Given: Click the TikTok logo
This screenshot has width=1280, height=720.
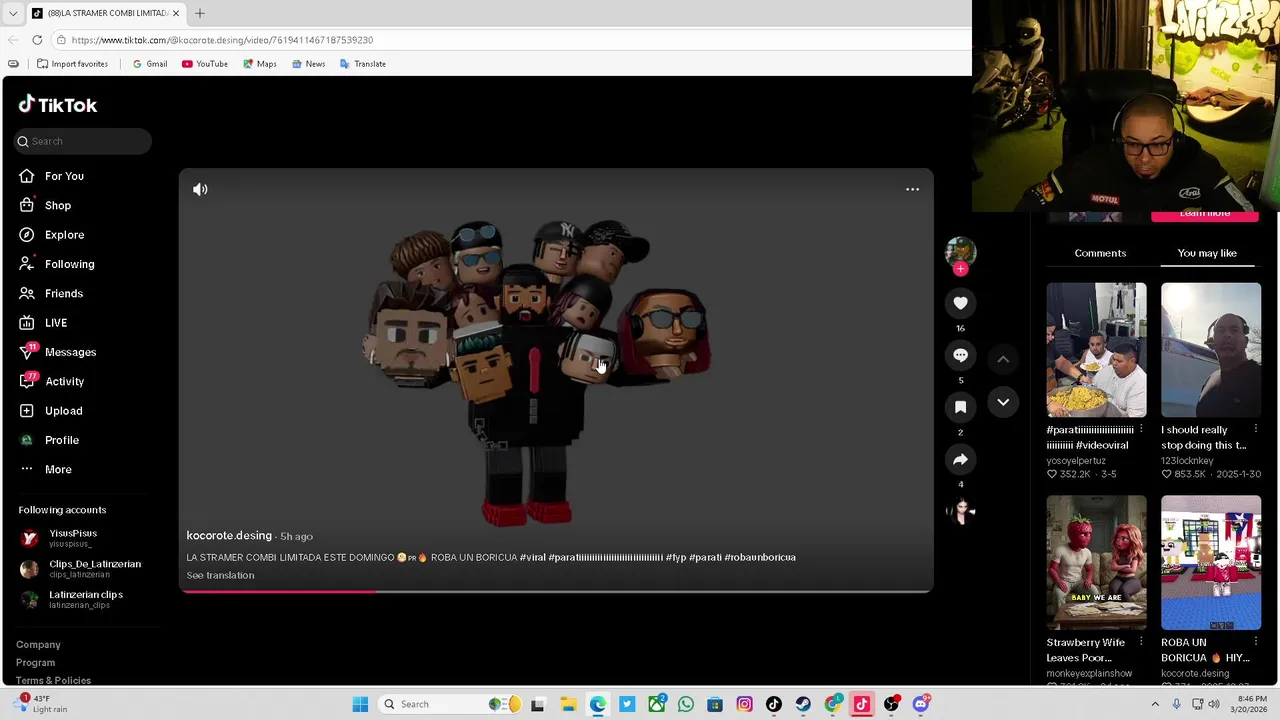Looking at the screenshot, I should 57,105.
